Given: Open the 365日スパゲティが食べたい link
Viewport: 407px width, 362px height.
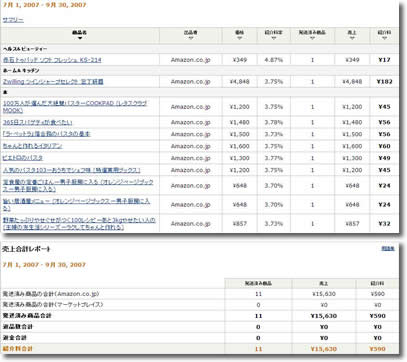Looking at the screenshot, I should pyautogui.click(x=38, y=122).
